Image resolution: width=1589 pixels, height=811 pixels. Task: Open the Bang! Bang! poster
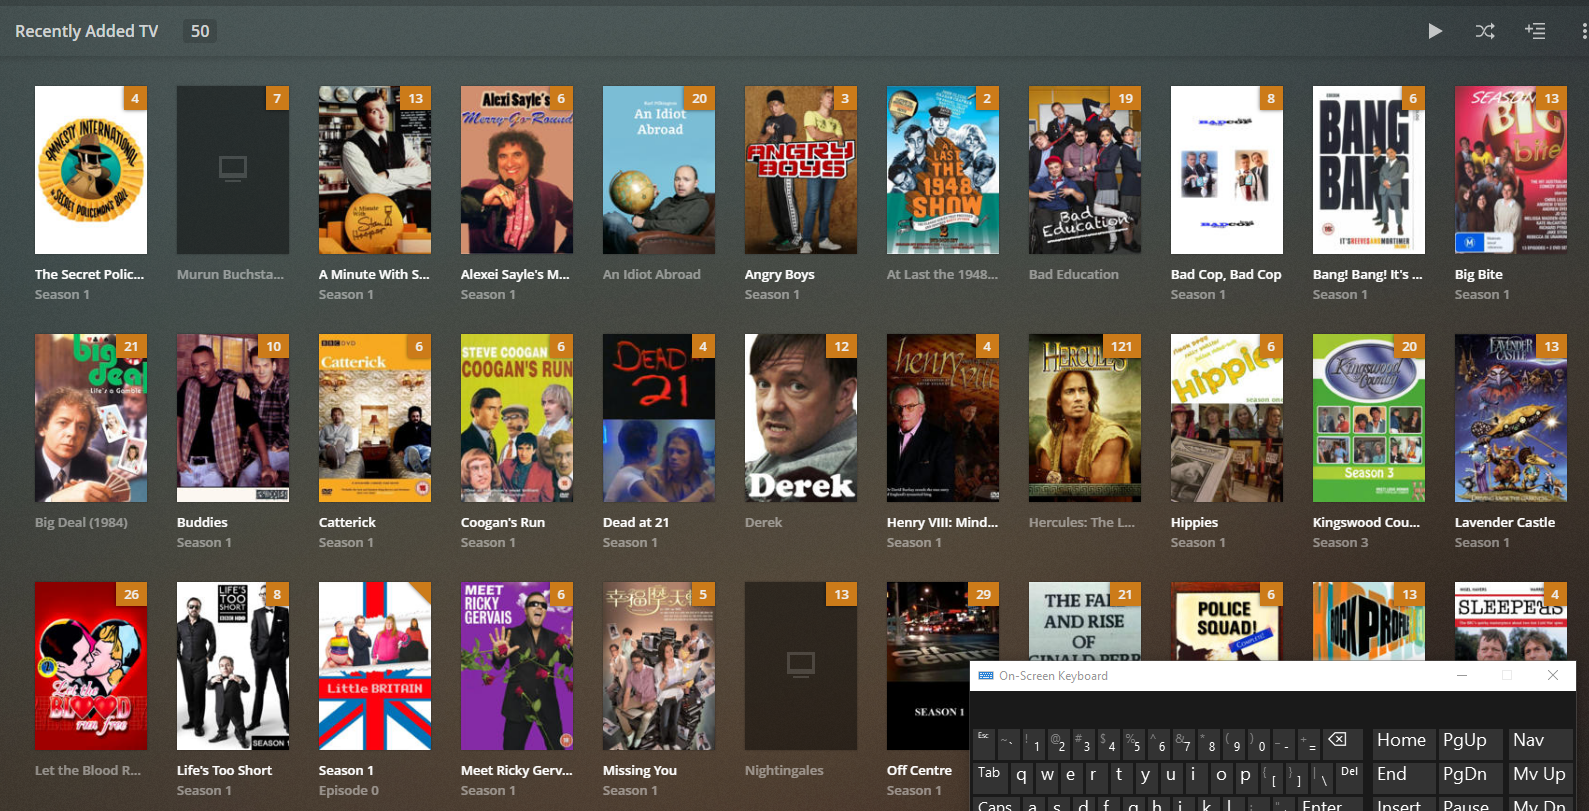1369,170
